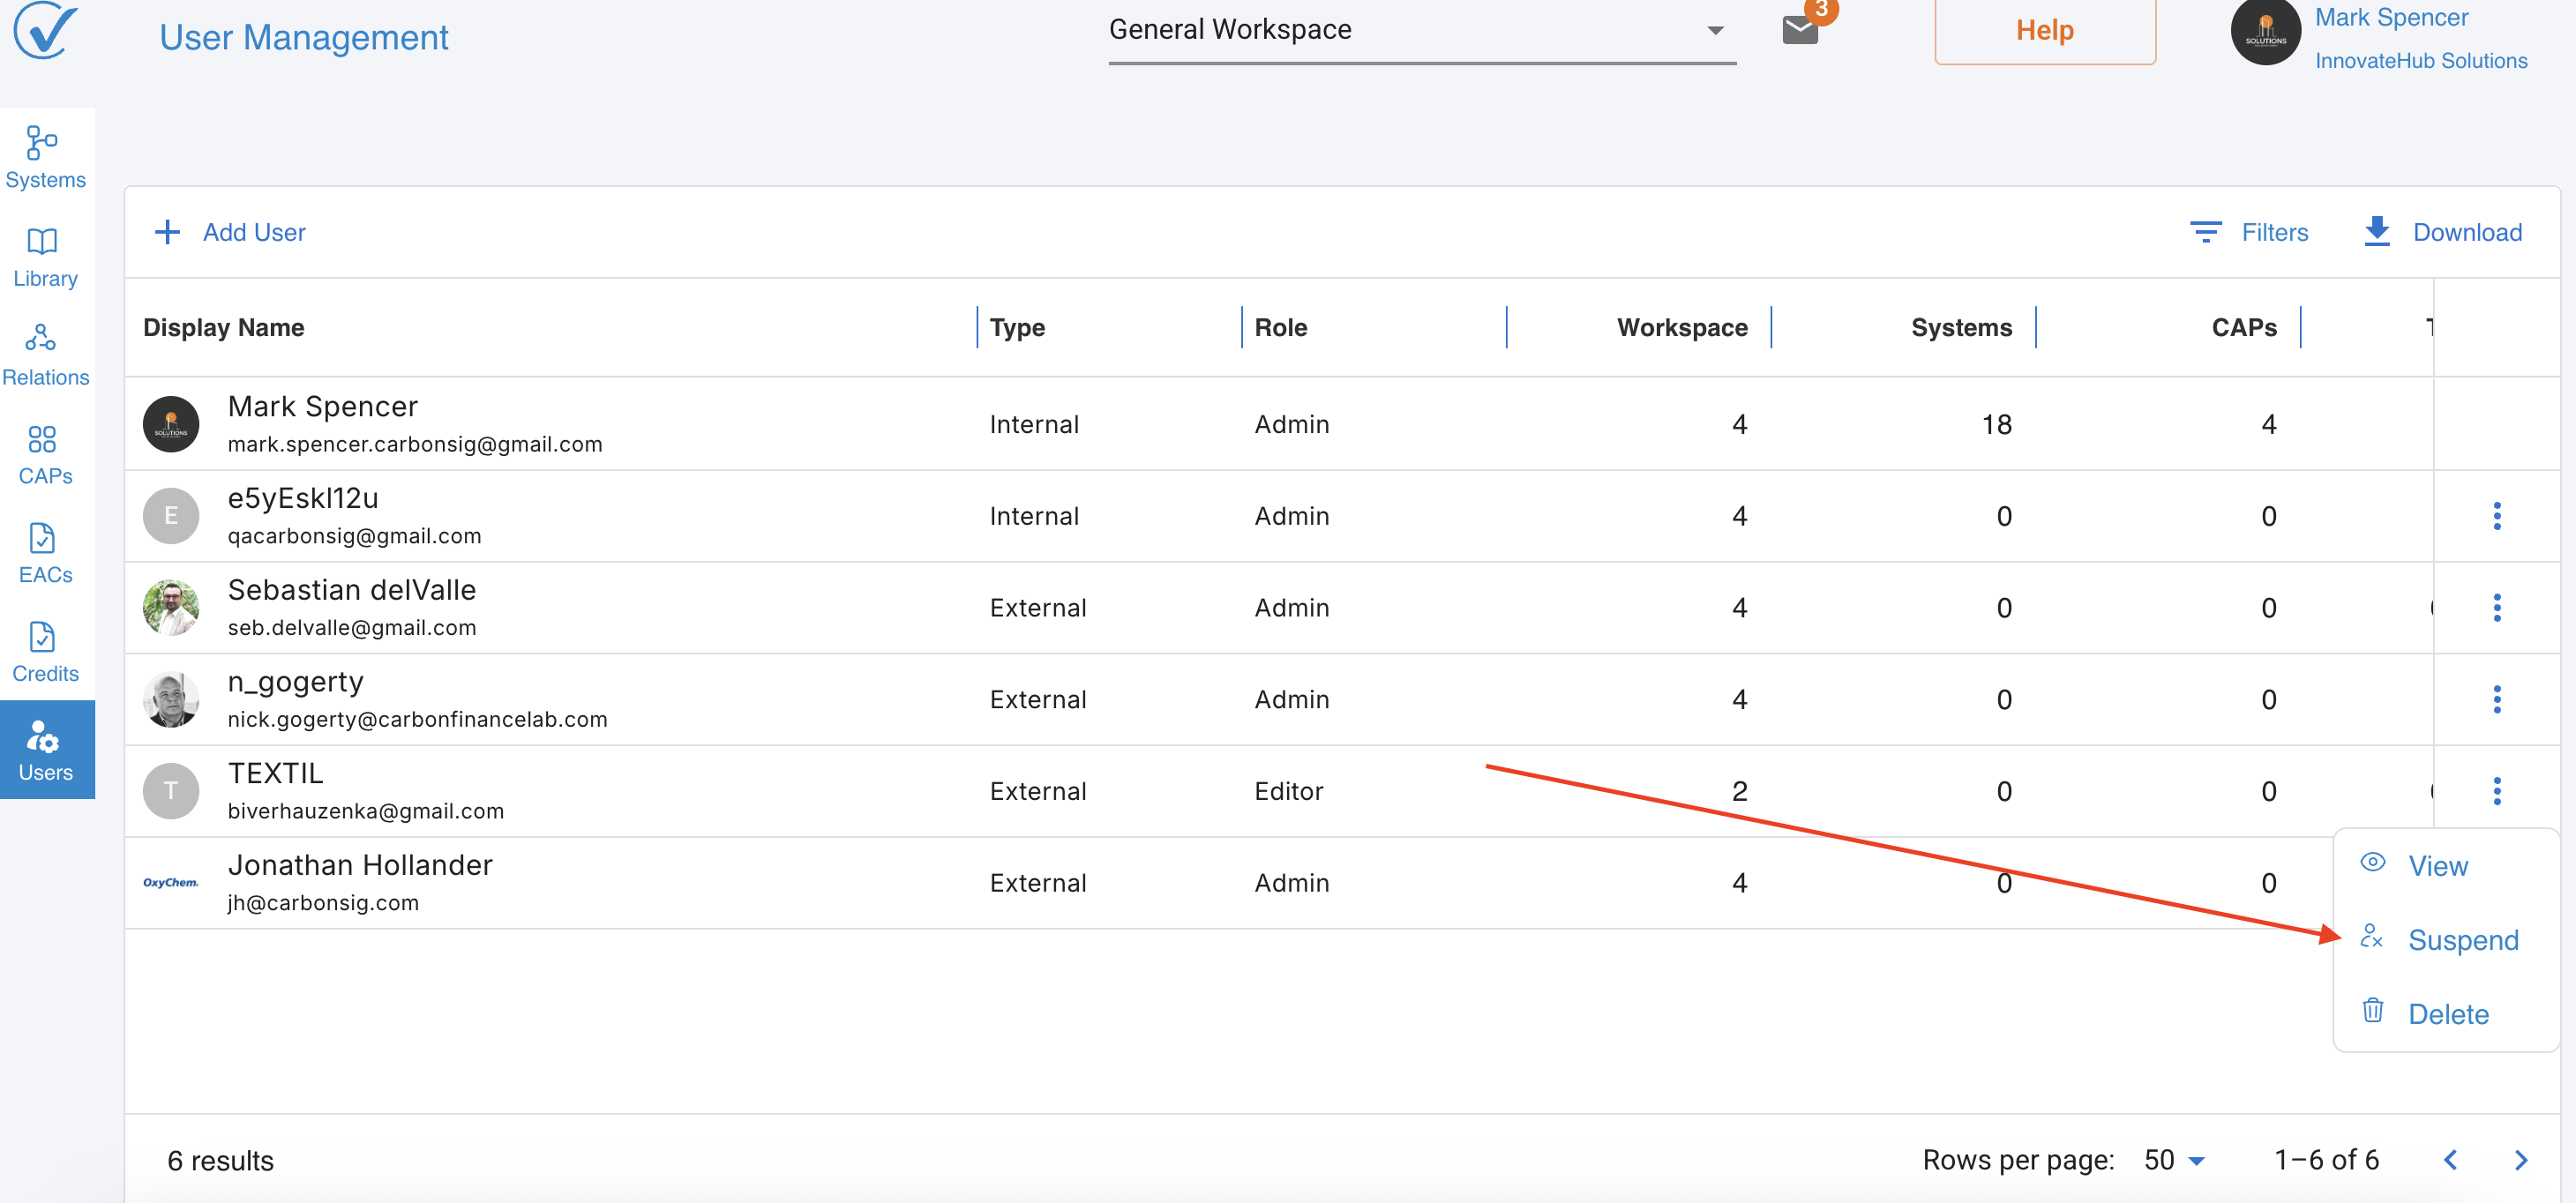Screen dimensions: 2576x1203
Task: Expand the General Workspace dropdown
Action: pos(1420,30)
